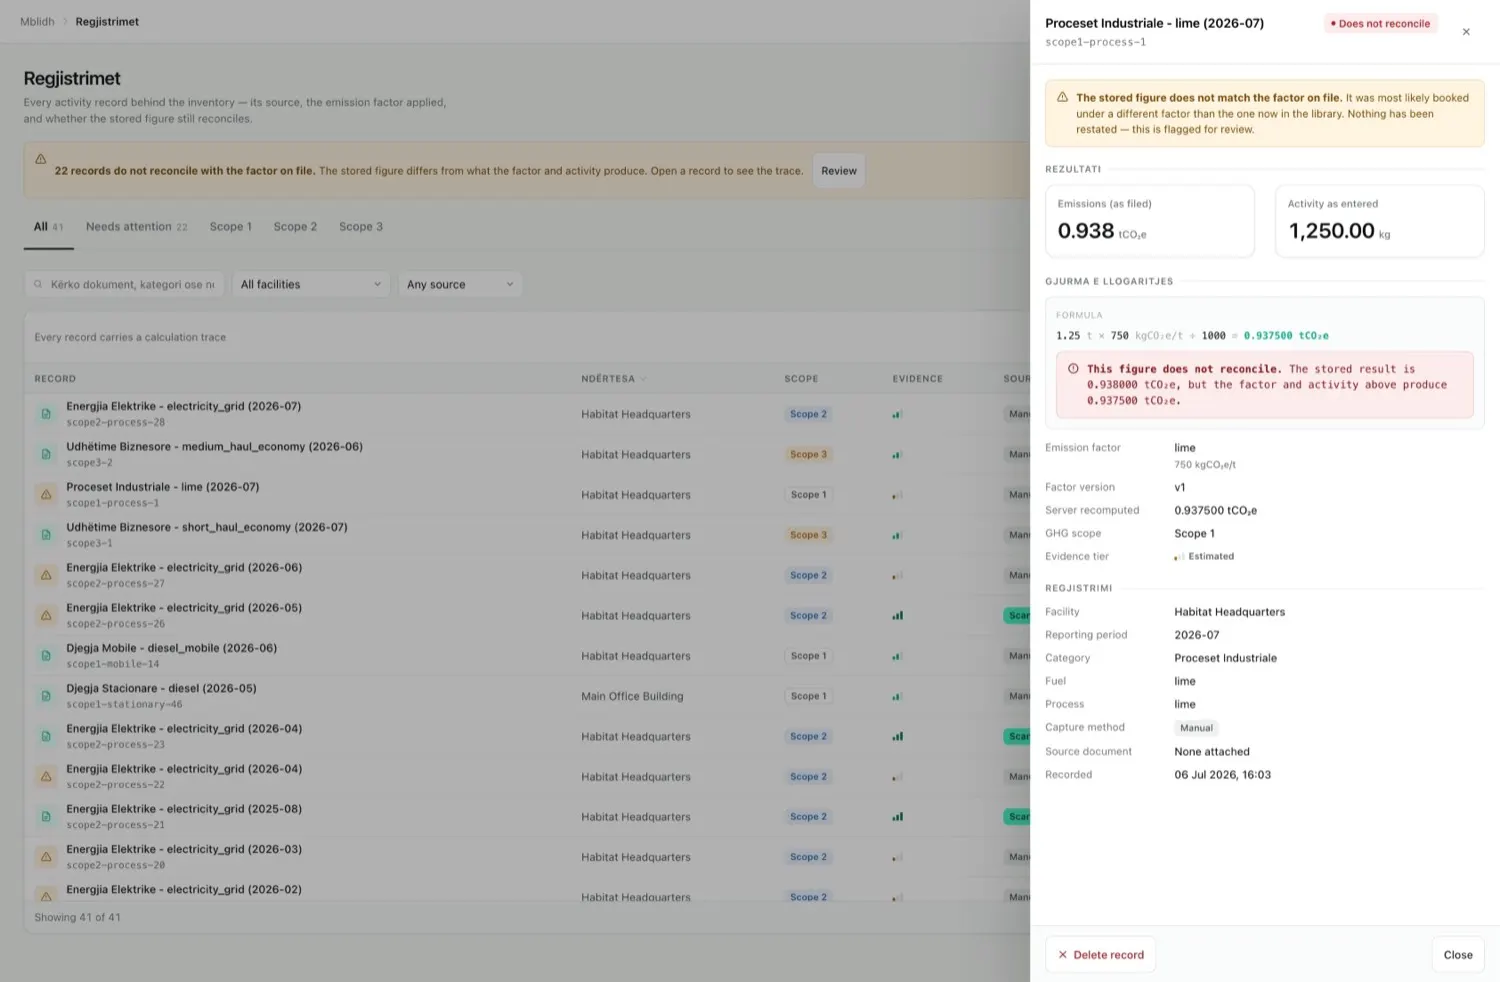Switch to the Scope 3 tab
Viewport: 1500px width, 982px height.
(361, 227)
